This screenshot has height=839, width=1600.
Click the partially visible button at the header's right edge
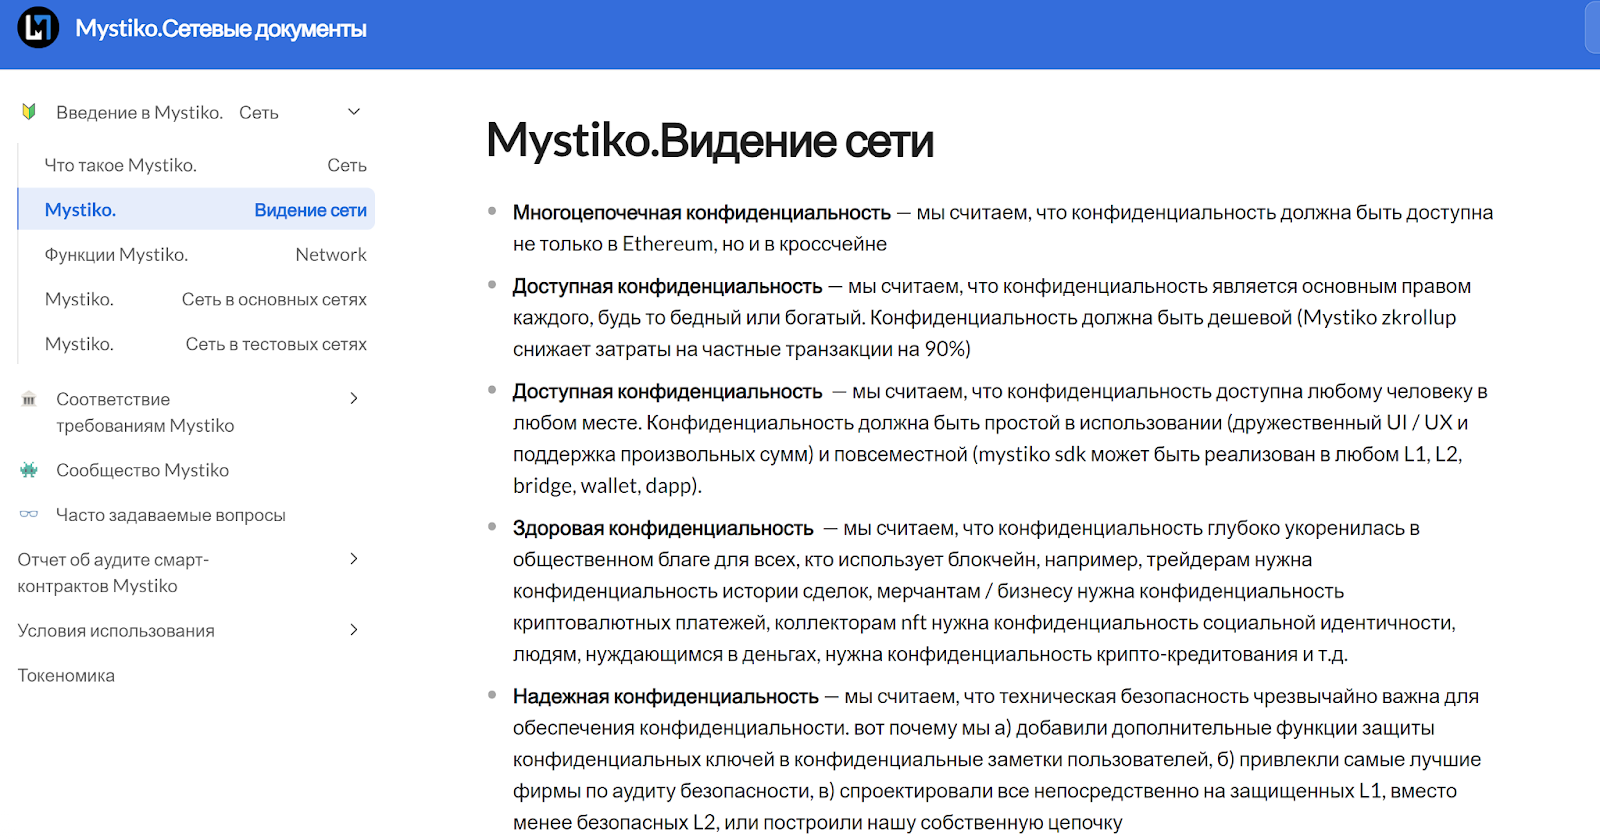[x=1593, y=28]
